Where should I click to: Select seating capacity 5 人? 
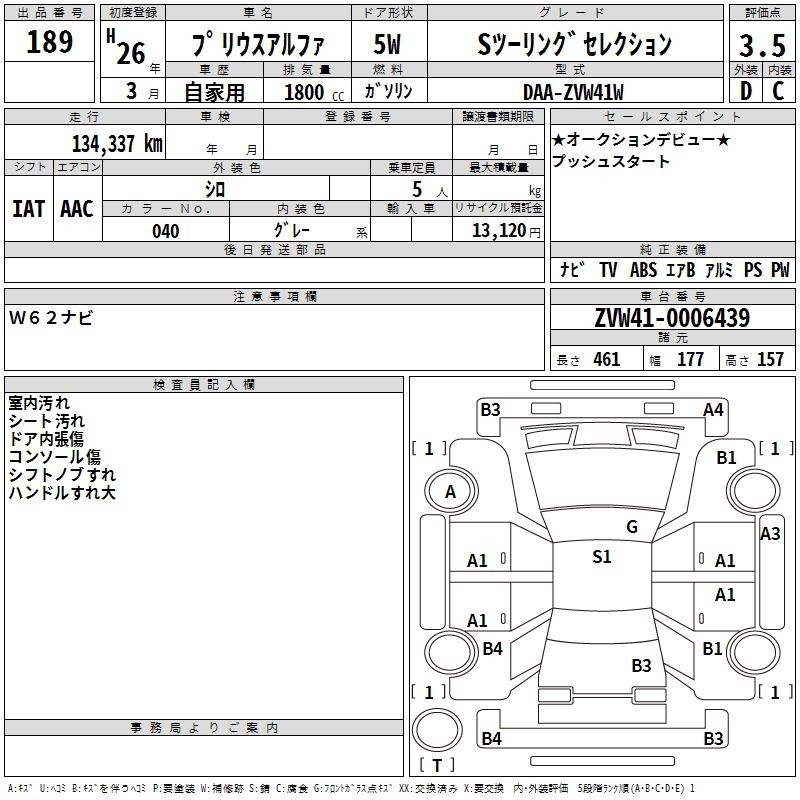pos(430,190)
